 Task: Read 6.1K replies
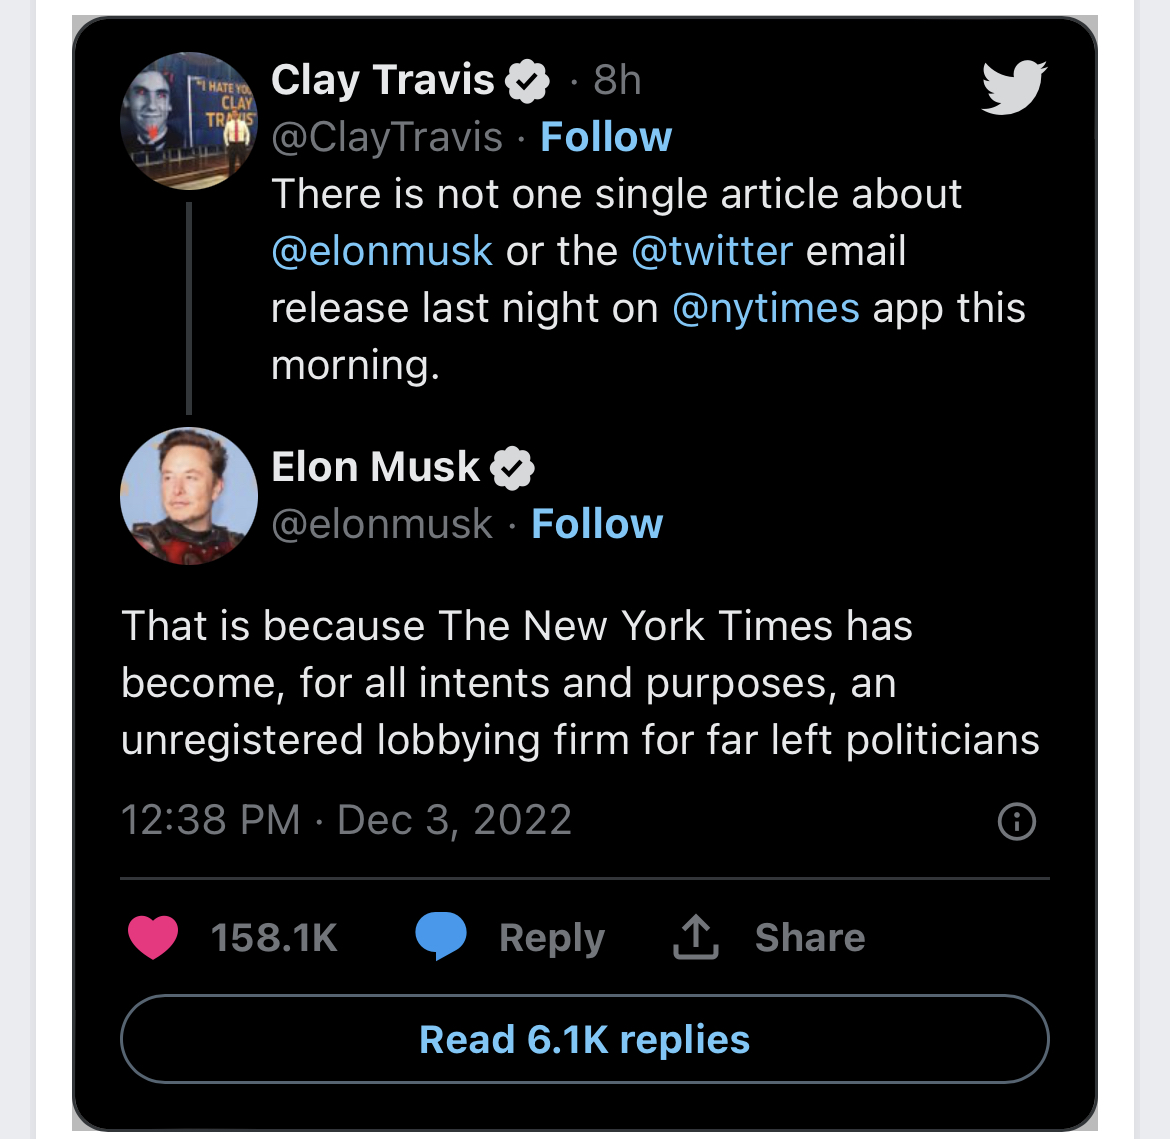[x=584, y=1039]
